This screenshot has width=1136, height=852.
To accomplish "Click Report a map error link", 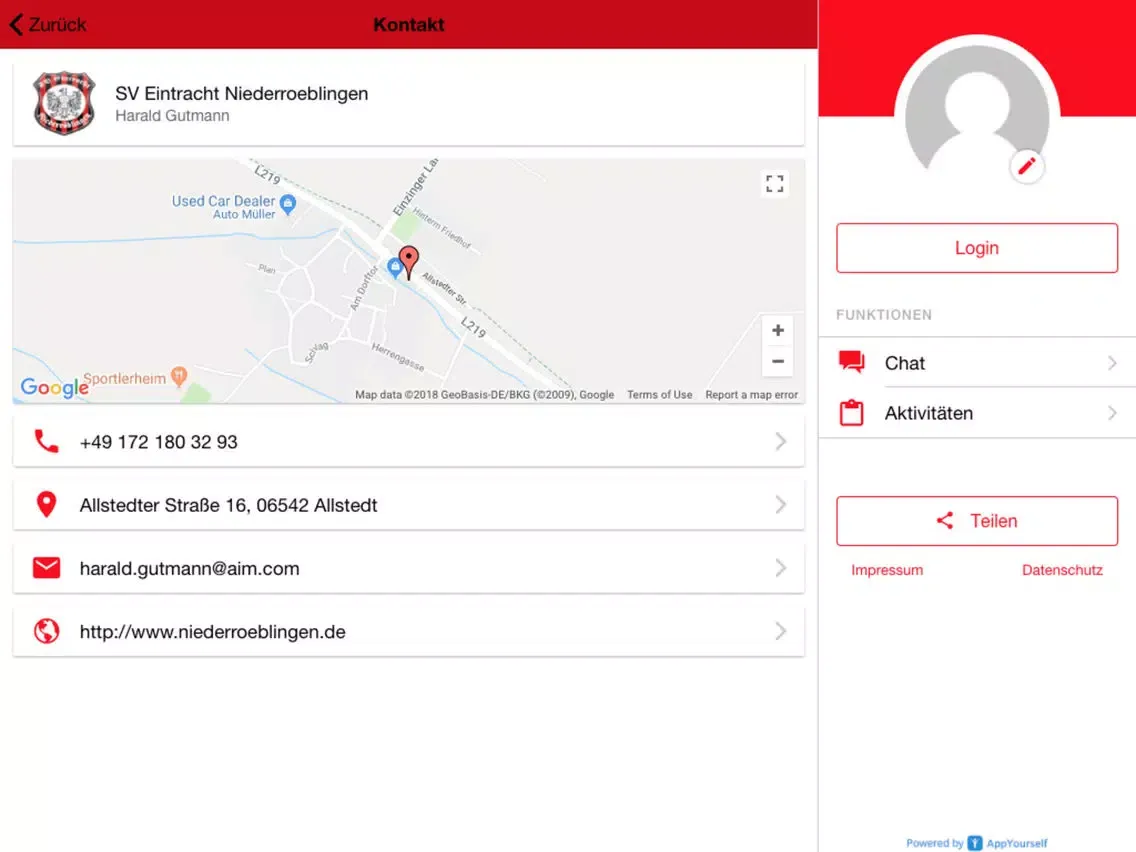I will pos(751,395).
